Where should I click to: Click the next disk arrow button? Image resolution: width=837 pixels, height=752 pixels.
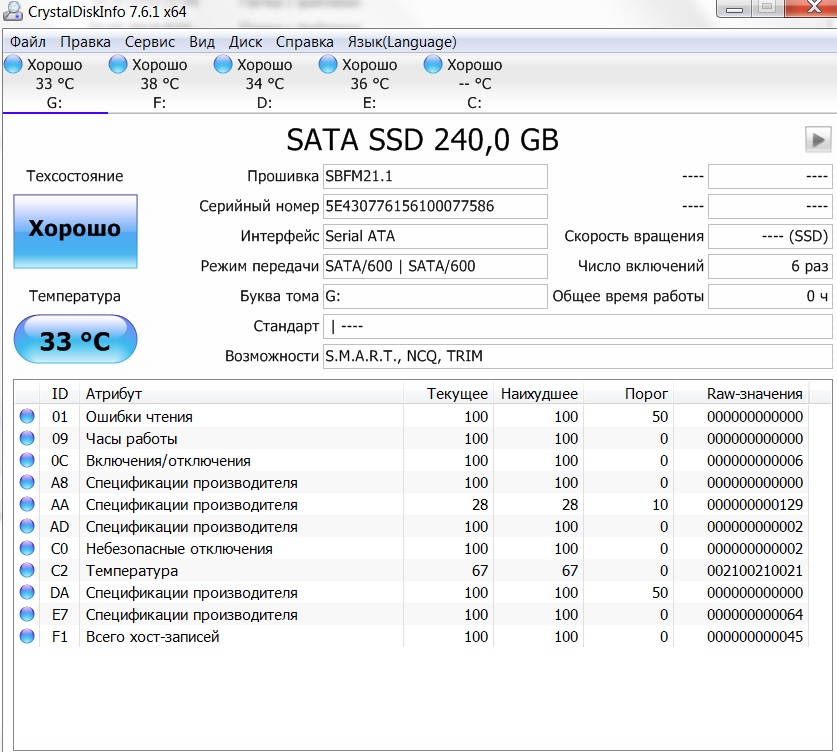(x=818, y=140)
